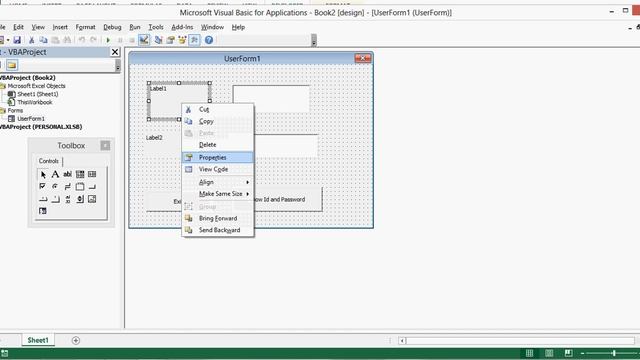
Task: Open the Format menu
Action: (85, 27)
